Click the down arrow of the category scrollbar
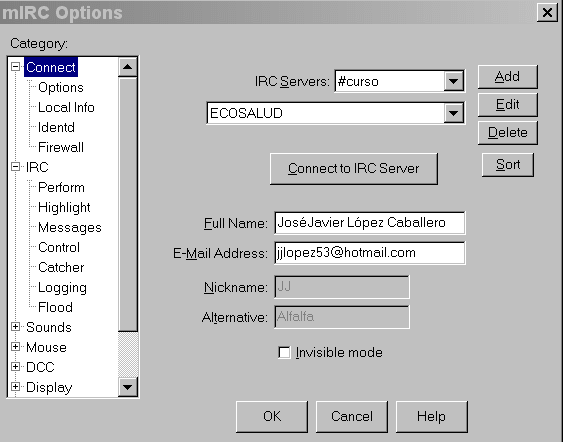Image resolution: width=563 pixels, height=442 pixels. (128, 387)
